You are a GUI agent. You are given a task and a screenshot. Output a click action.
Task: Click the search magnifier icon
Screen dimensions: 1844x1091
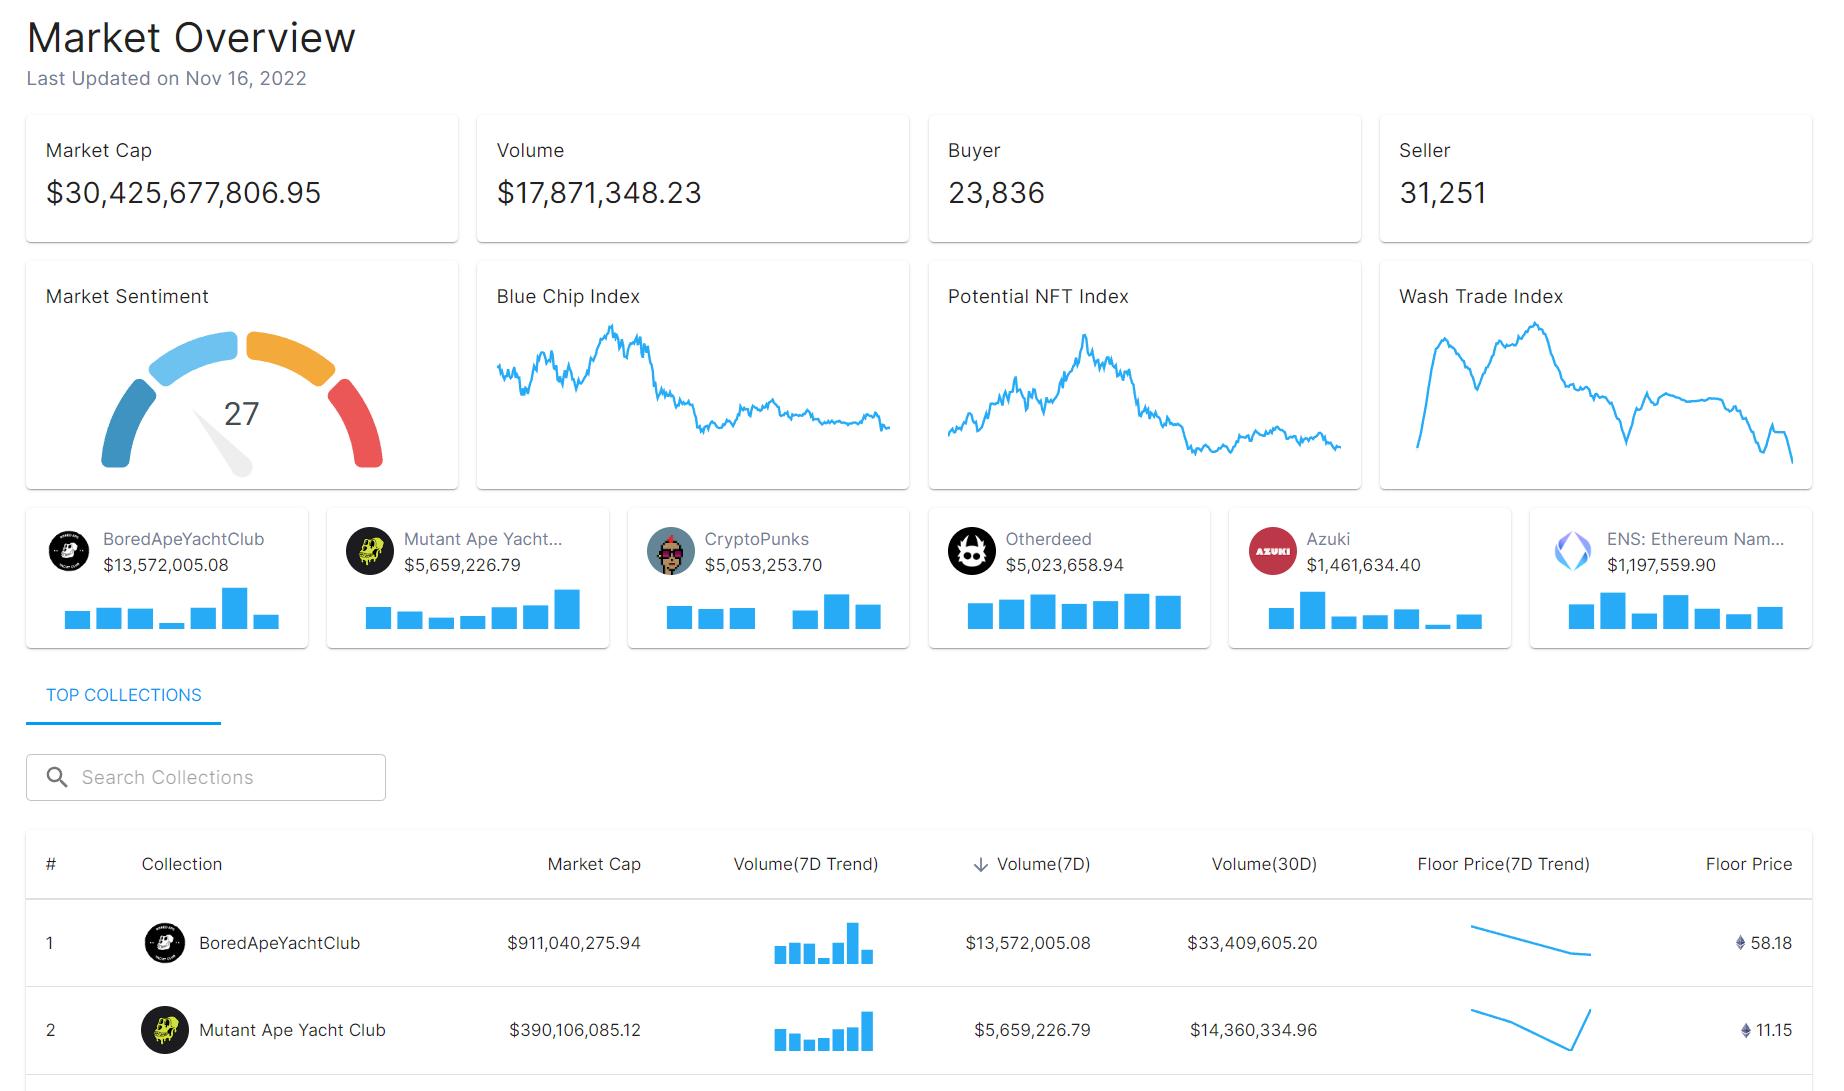click(x=58, y=777)
